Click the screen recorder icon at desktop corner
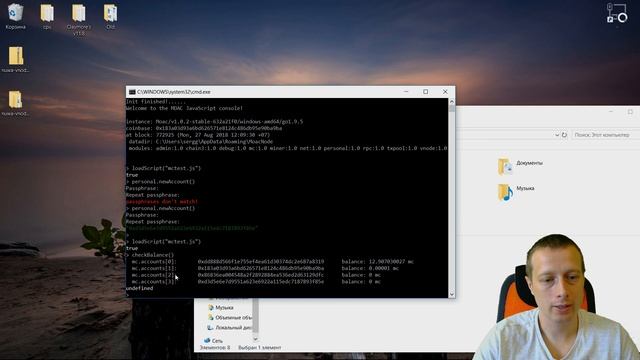The width and height of the screenshot is (640, 360). pos(616,13)
